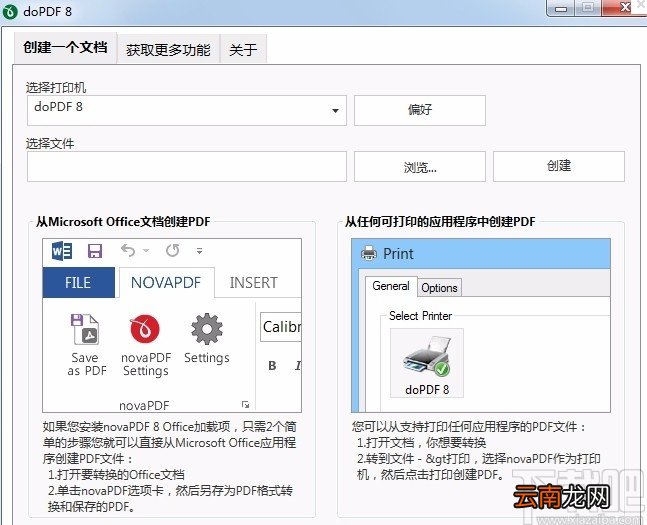This screenshot has height=525, width=647.
Task: Click the text 1.打开文档，你想要转换
Action: pos(421,443)
